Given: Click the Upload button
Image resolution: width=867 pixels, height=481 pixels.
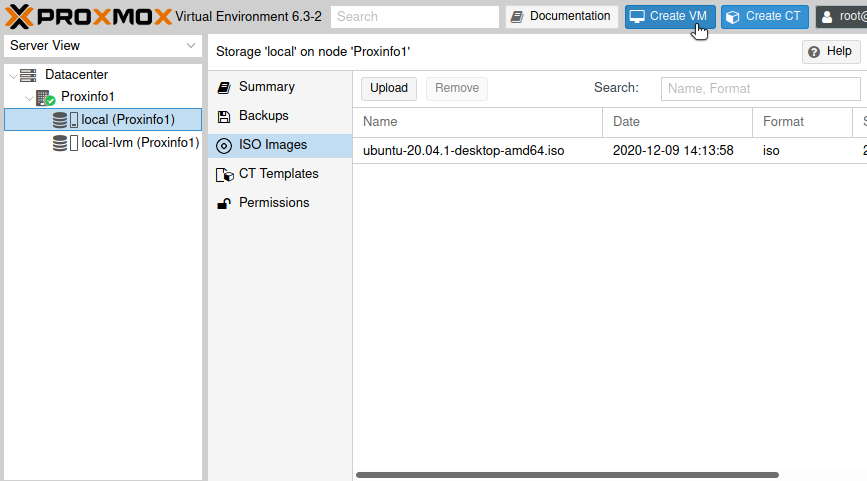Looking at the screenshot, I should click(389, 88).
